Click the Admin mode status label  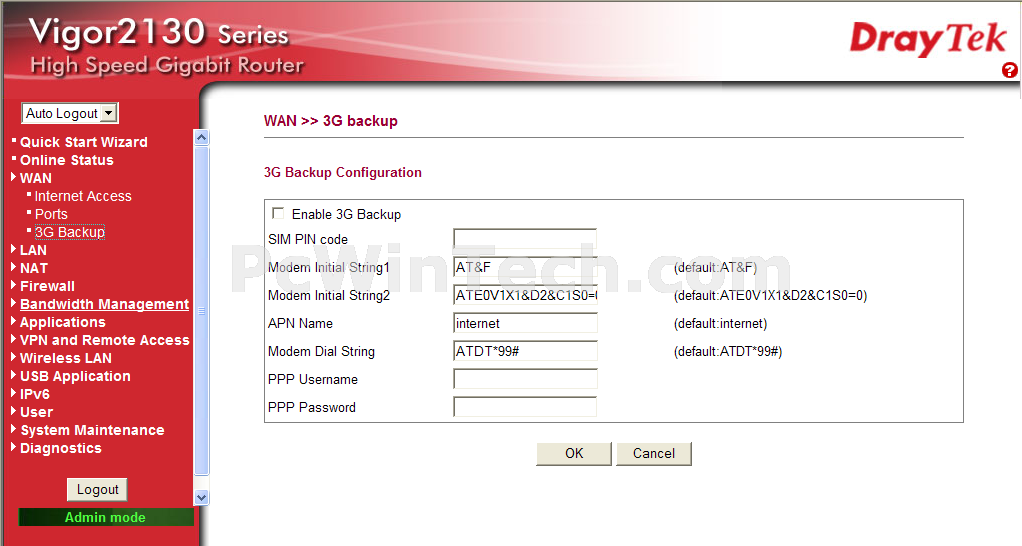tap(106, 517)
